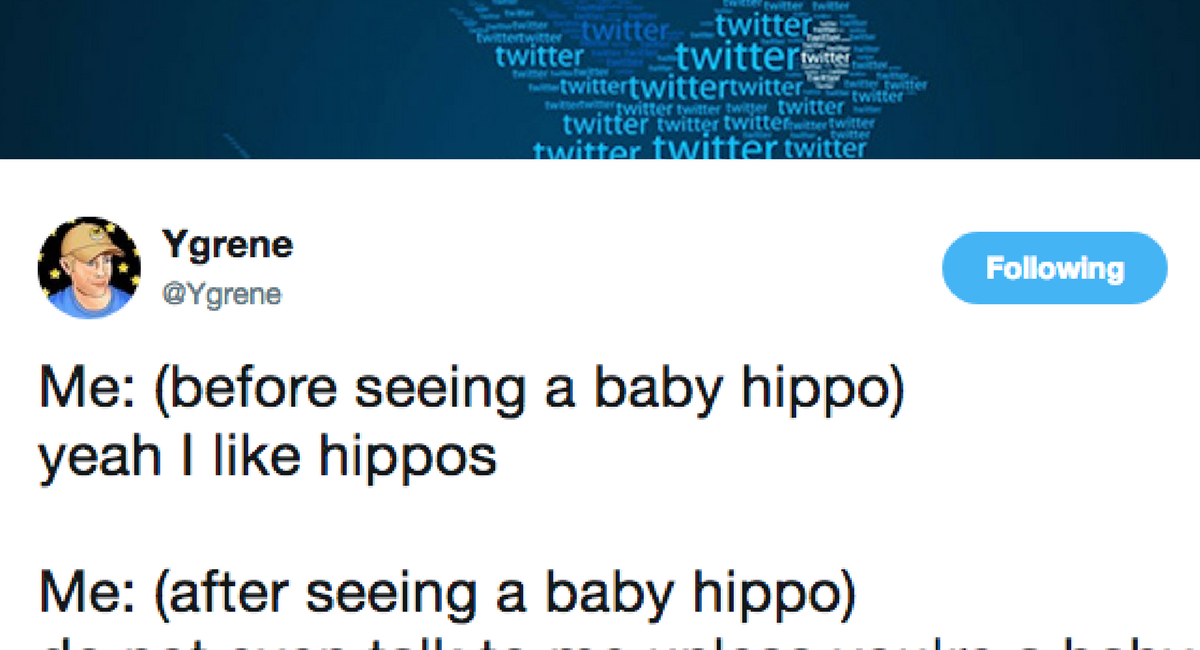Toggle follow state on the Following button
The image size is (1200, 650).
1053,267
